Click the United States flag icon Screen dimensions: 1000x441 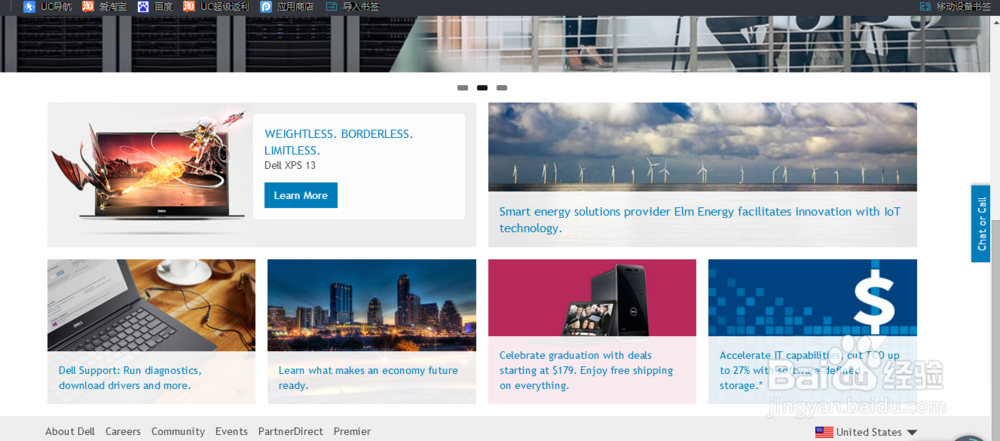point(824,432)
